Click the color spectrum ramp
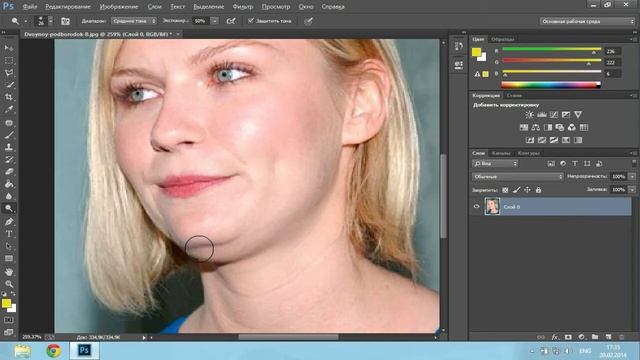Viewport: 640px width, 360px height. 551,85
